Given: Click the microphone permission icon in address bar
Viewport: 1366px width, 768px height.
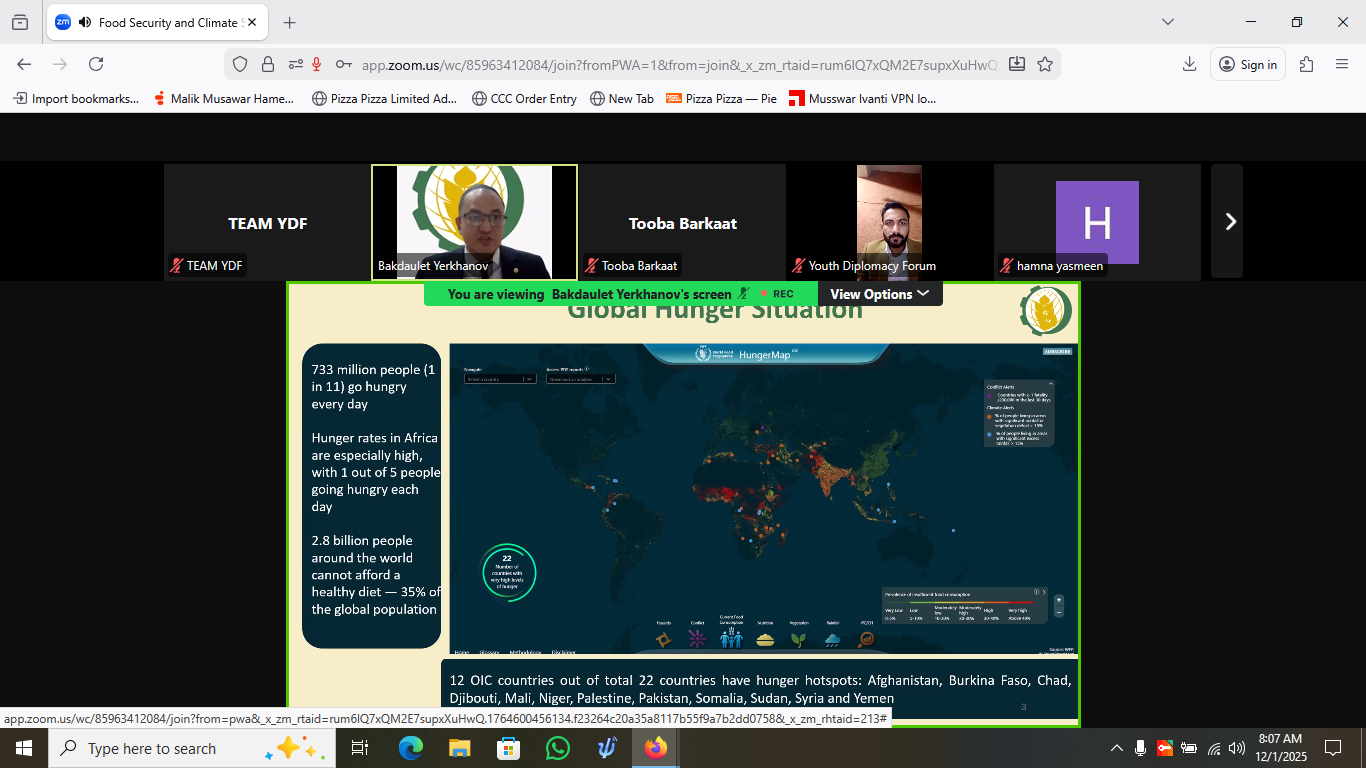Looking at the screenshot, I should coord(317,64).
